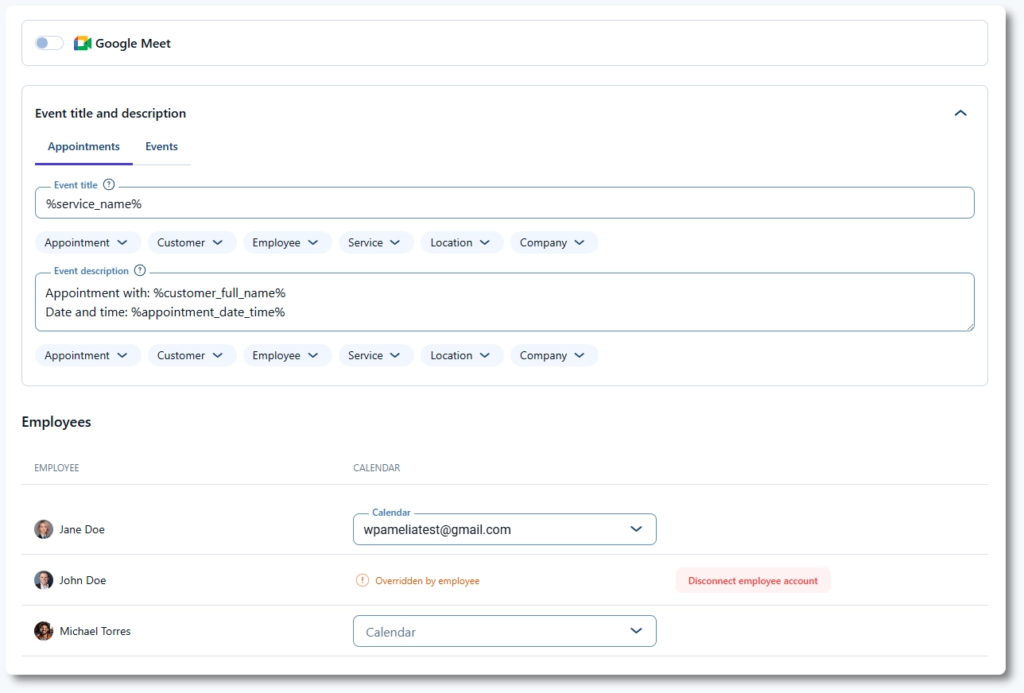
Task: Click the Google Meet logo icon
Action: coord(83,43)
